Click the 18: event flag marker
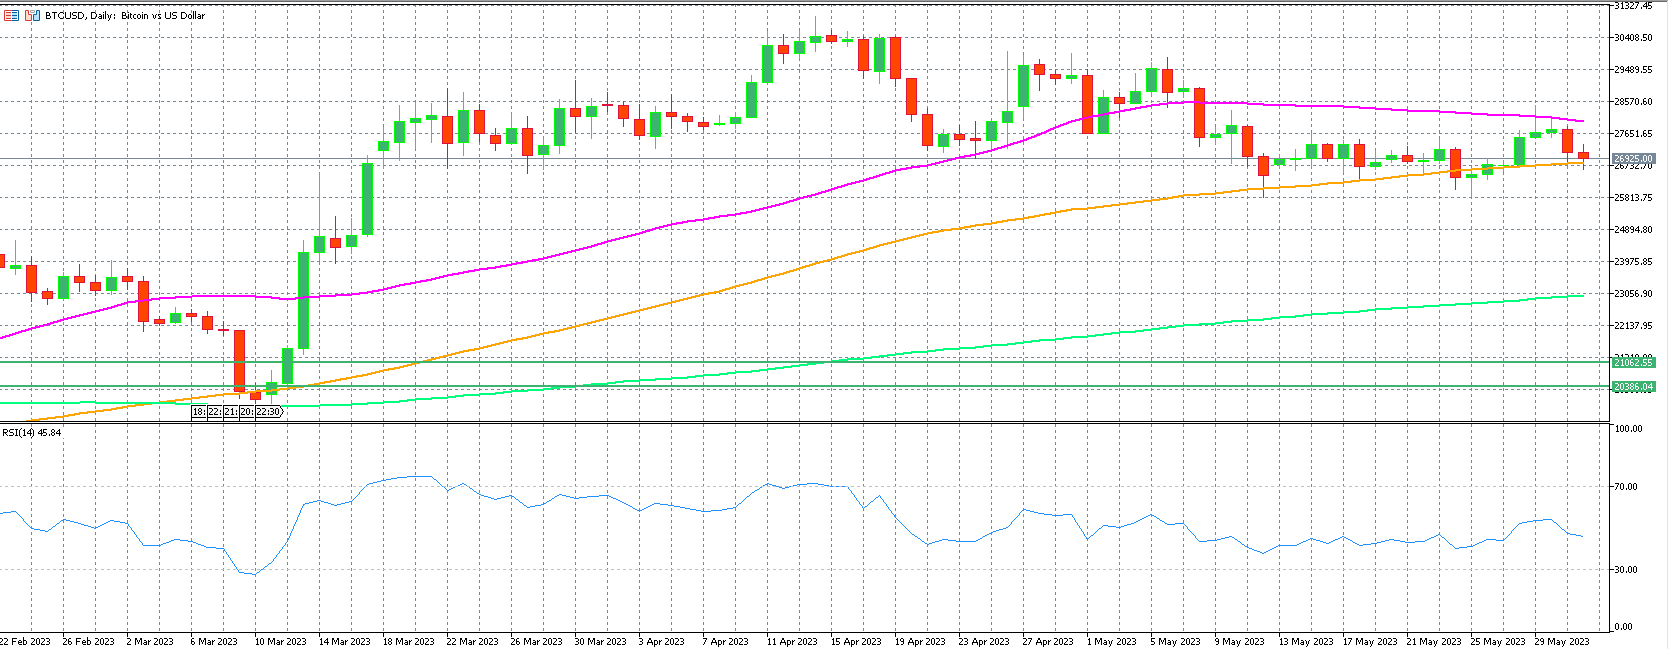The width and height of the screenshot is (1668, 649). (199, 412)
